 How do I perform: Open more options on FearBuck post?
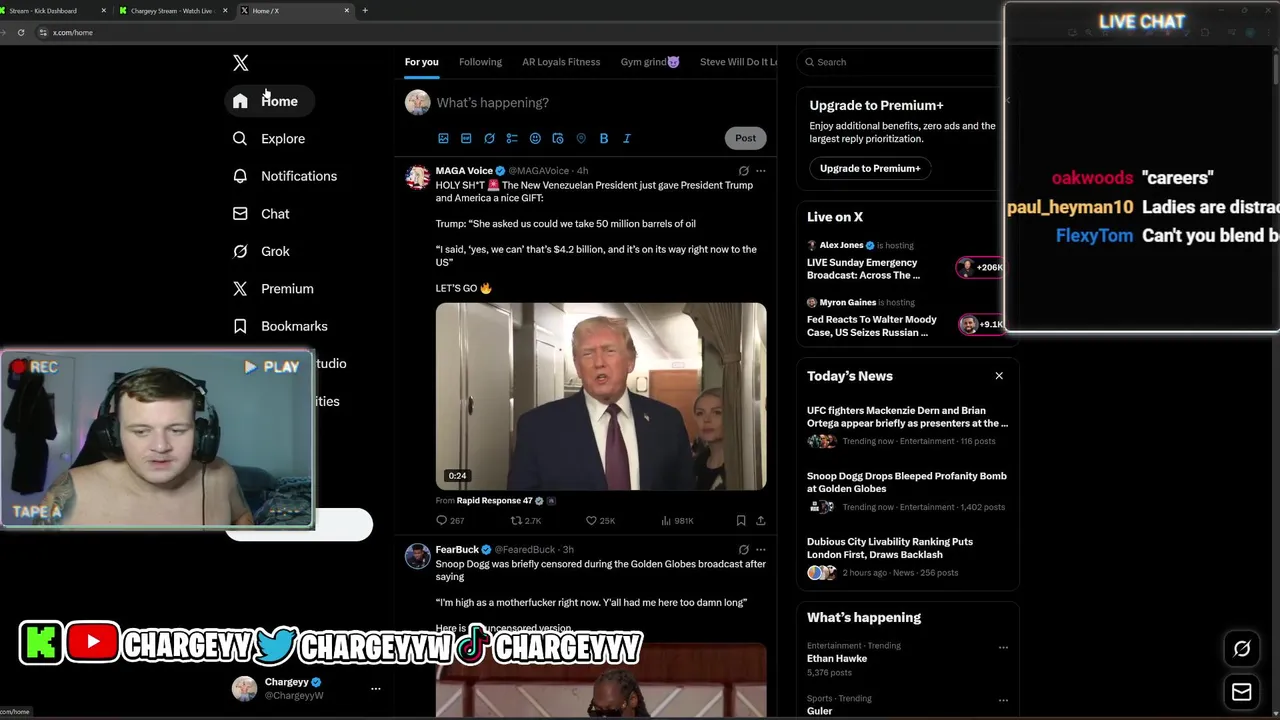click(761, 549)
